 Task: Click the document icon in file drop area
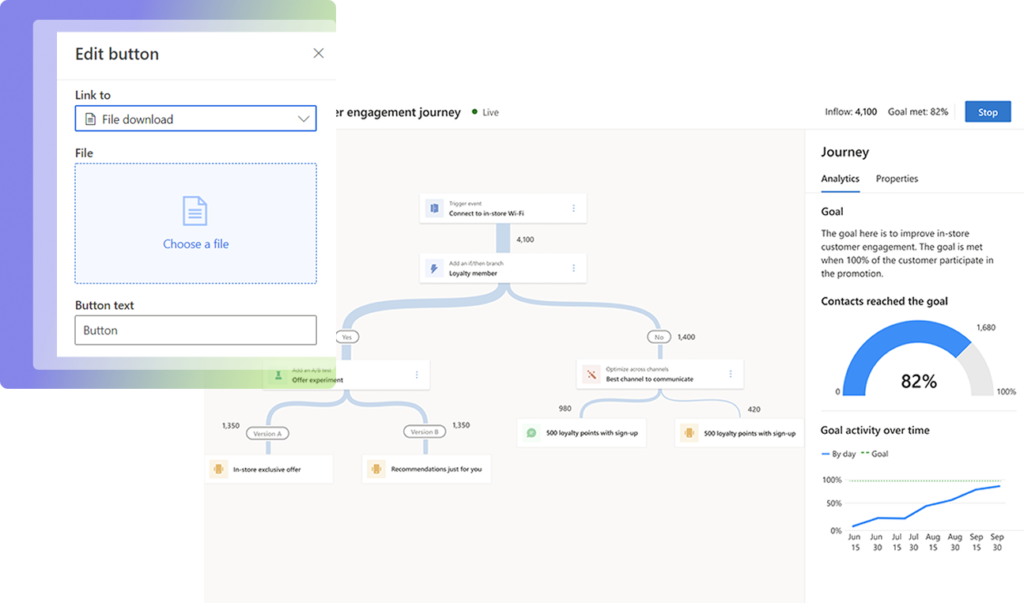pos(195,211)
